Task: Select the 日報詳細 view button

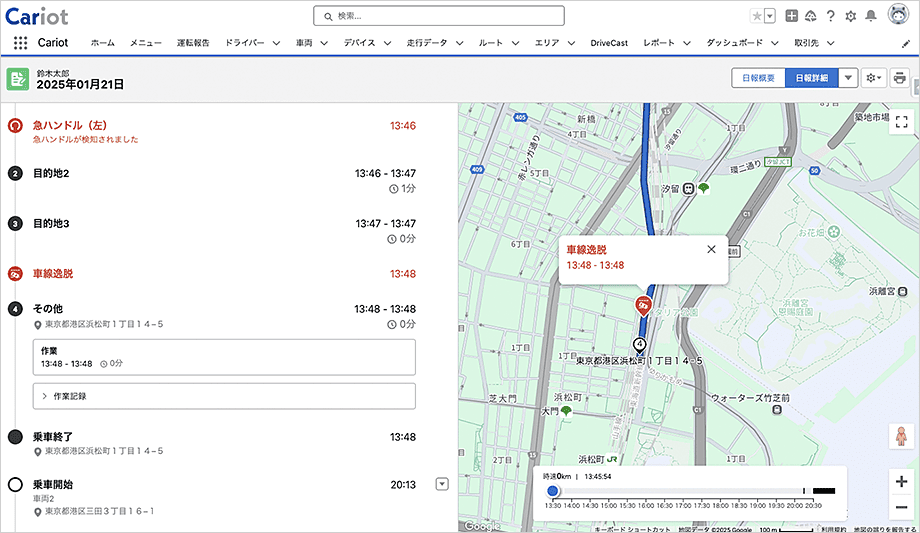Action: pos(811,78)
